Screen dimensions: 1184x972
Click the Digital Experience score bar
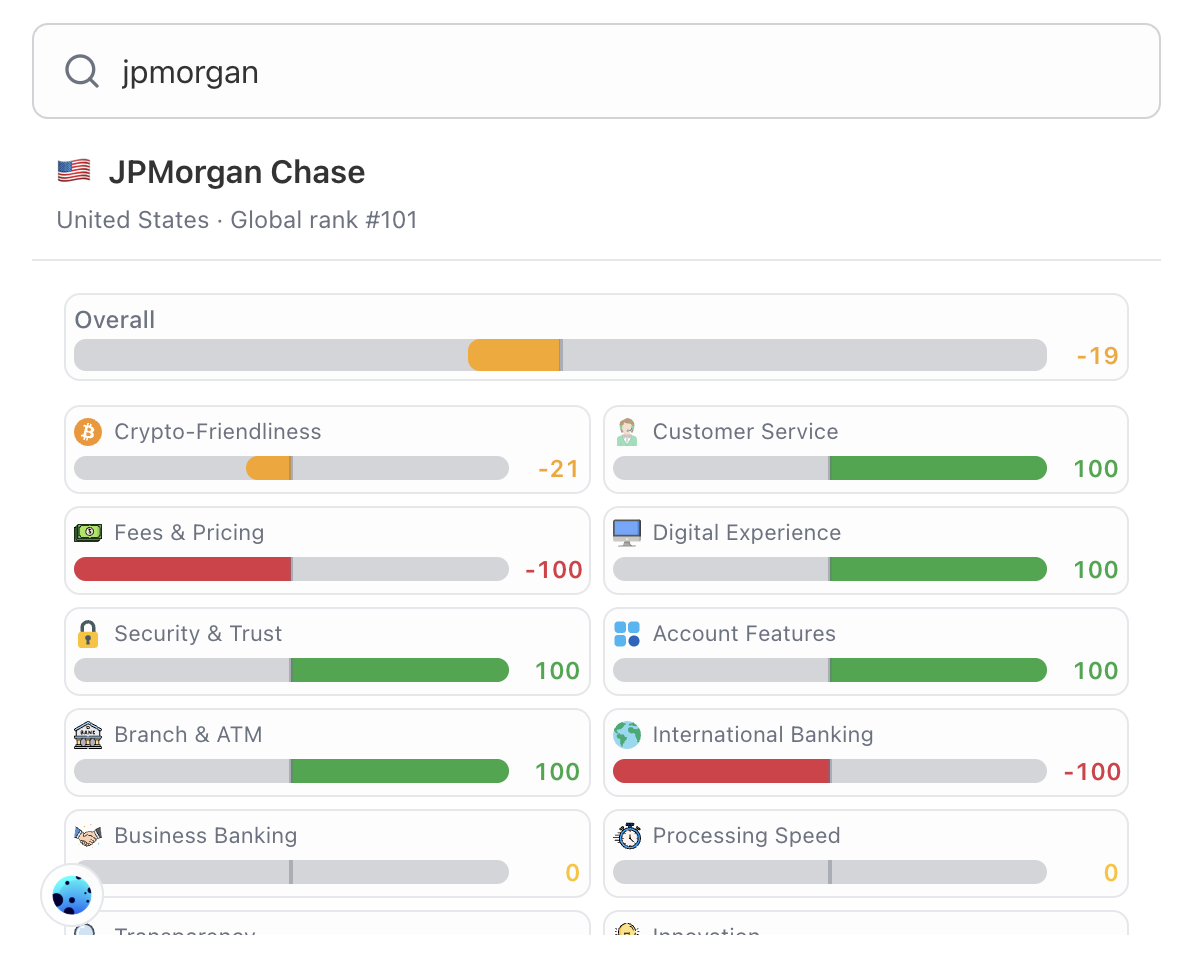[x=830, y=569]
